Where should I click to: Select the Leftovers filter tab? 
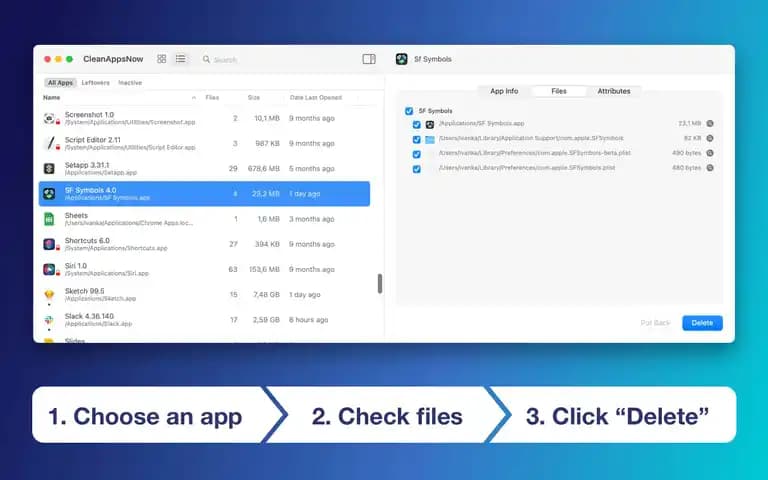pyautogui.click(x=96, y=83)
